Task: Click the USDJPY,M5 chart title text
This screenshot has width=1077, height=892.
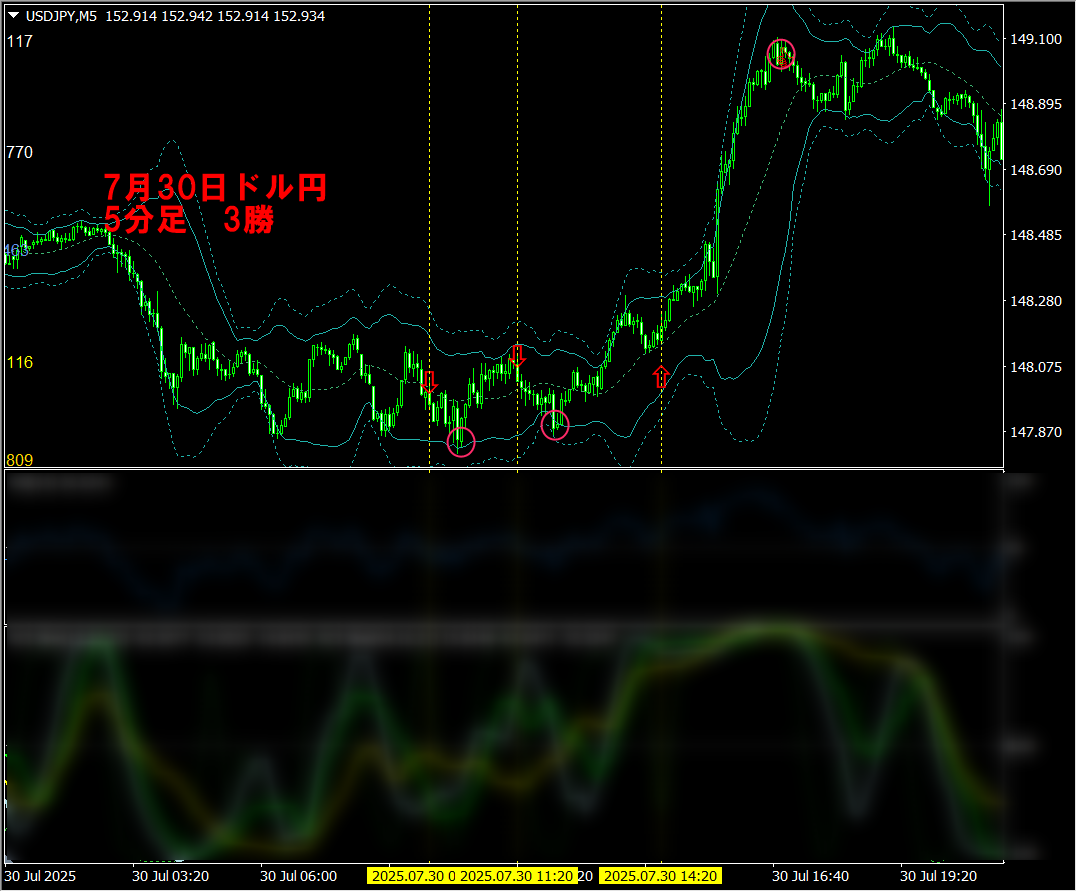Action: [61, 16]
